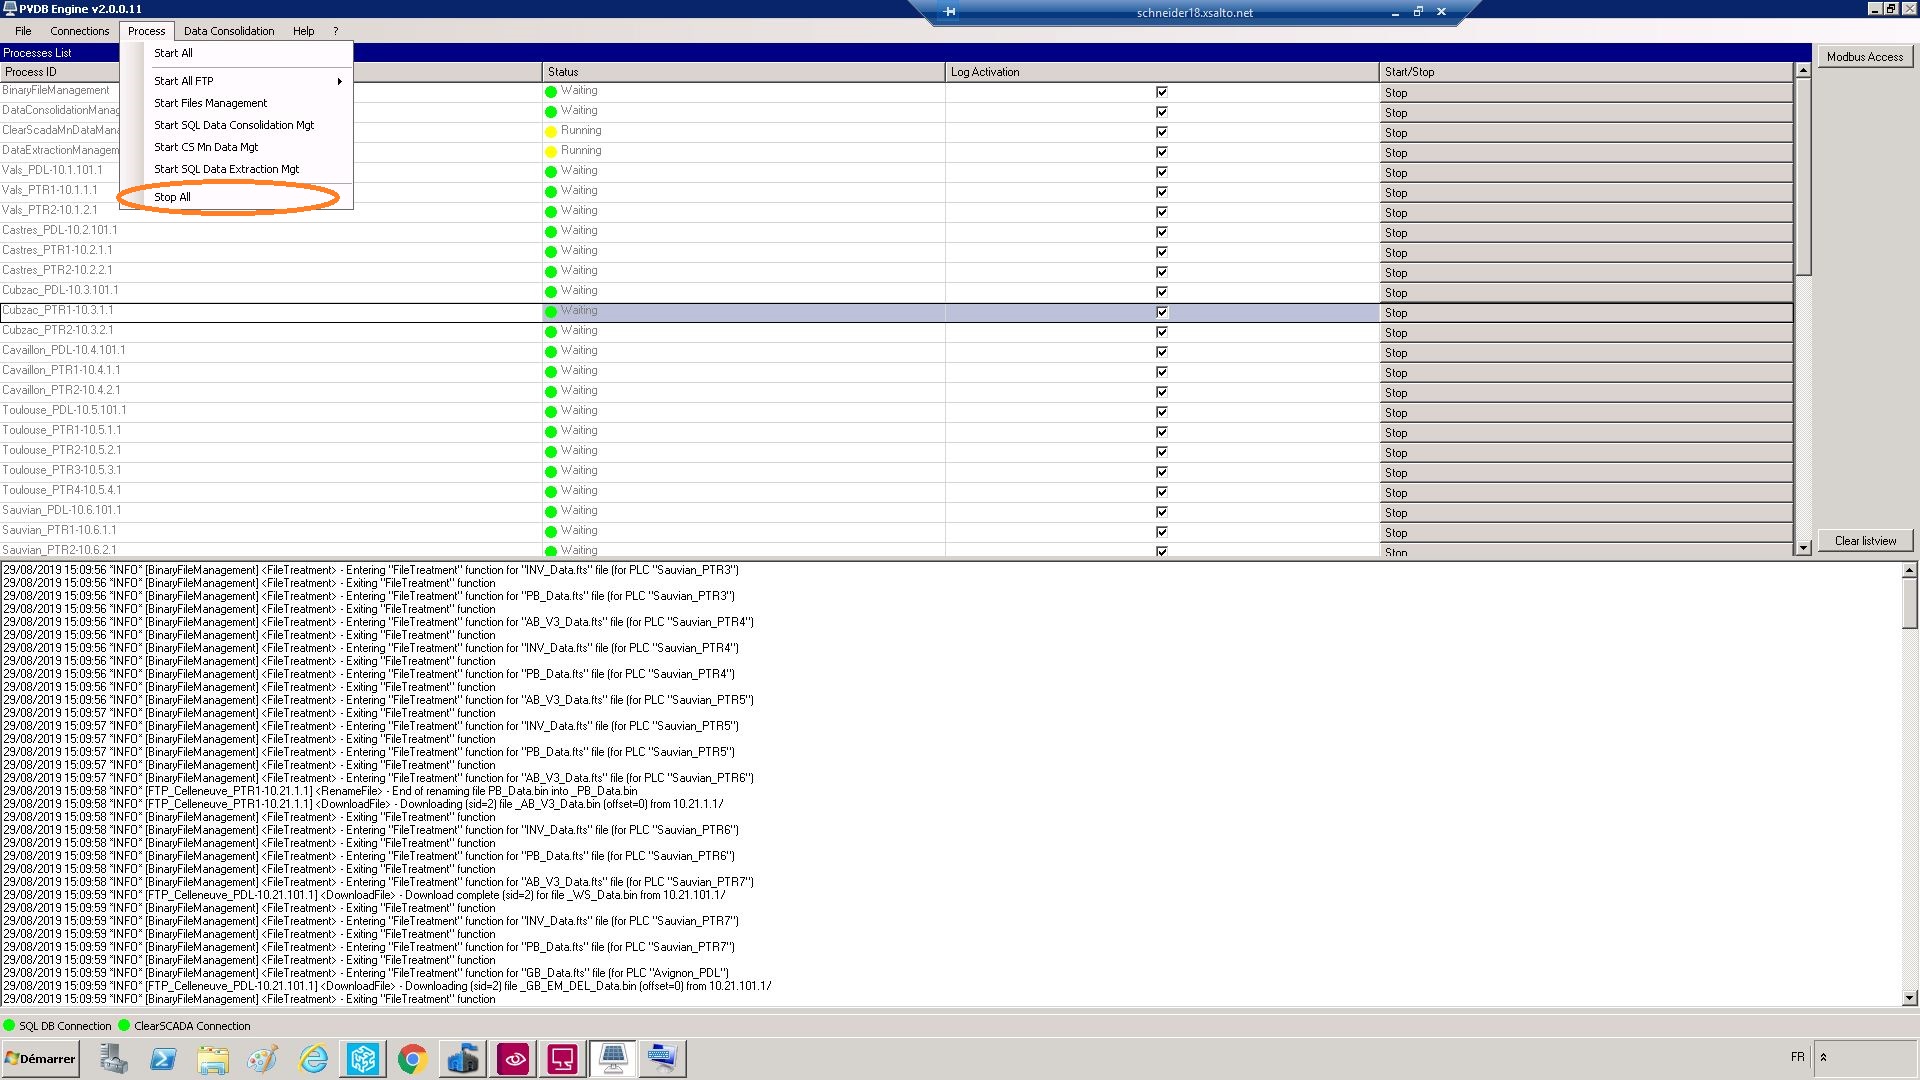This screenshot has width=1920, height=1080.
Task: Expand the system tray hidden icons arrow
Action: (1823, 1057)
